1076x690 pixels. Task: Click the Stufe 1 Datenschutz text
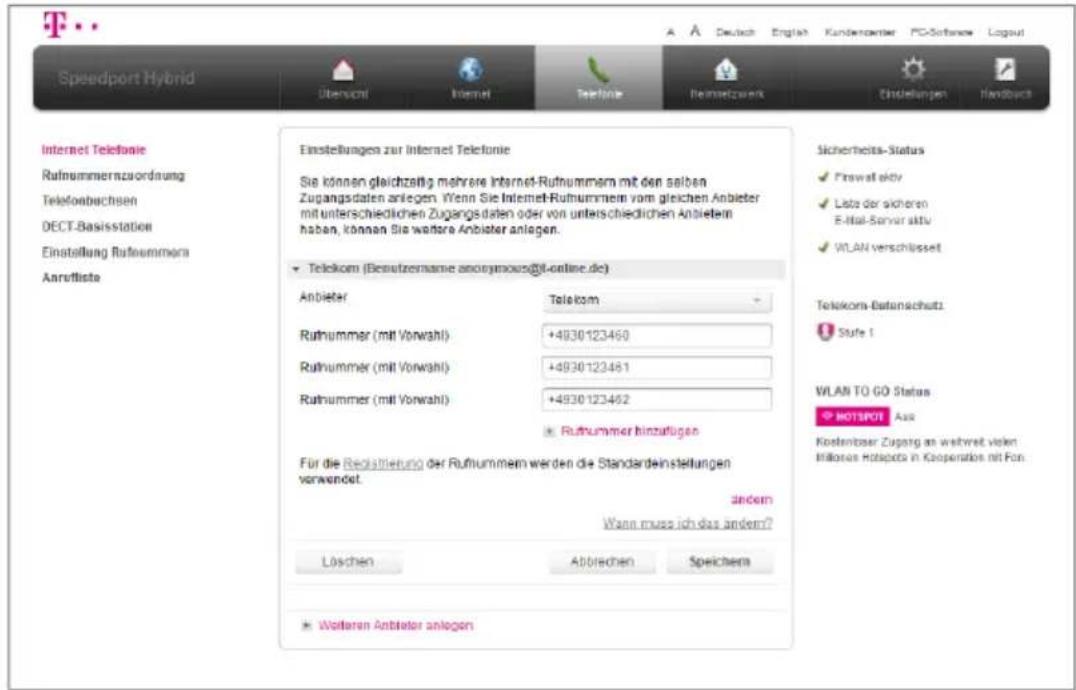[856, 333]
